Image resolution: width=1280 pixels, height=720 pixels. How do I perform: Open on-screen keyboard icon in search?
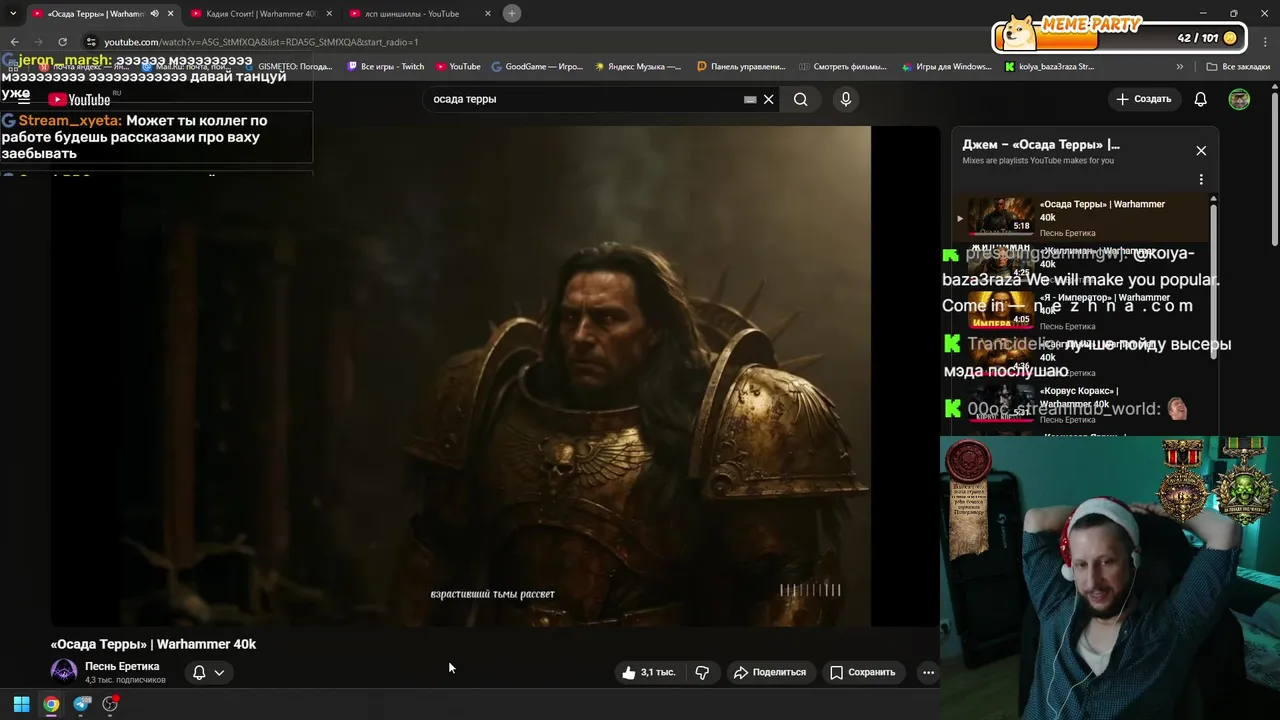click(x=750, y=99)
